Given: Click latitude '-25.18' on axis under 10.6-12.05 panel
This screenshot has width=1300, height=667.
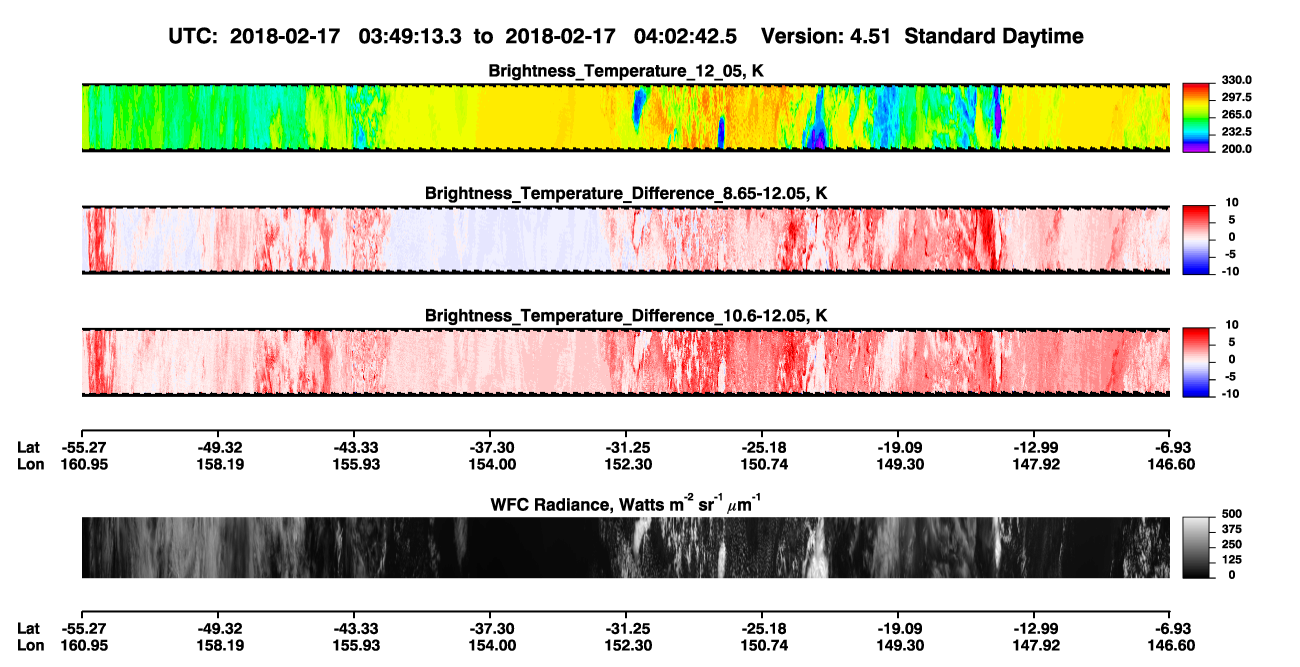Looking at the screenshot, I should pyautogui.click(x=763, y=448).
